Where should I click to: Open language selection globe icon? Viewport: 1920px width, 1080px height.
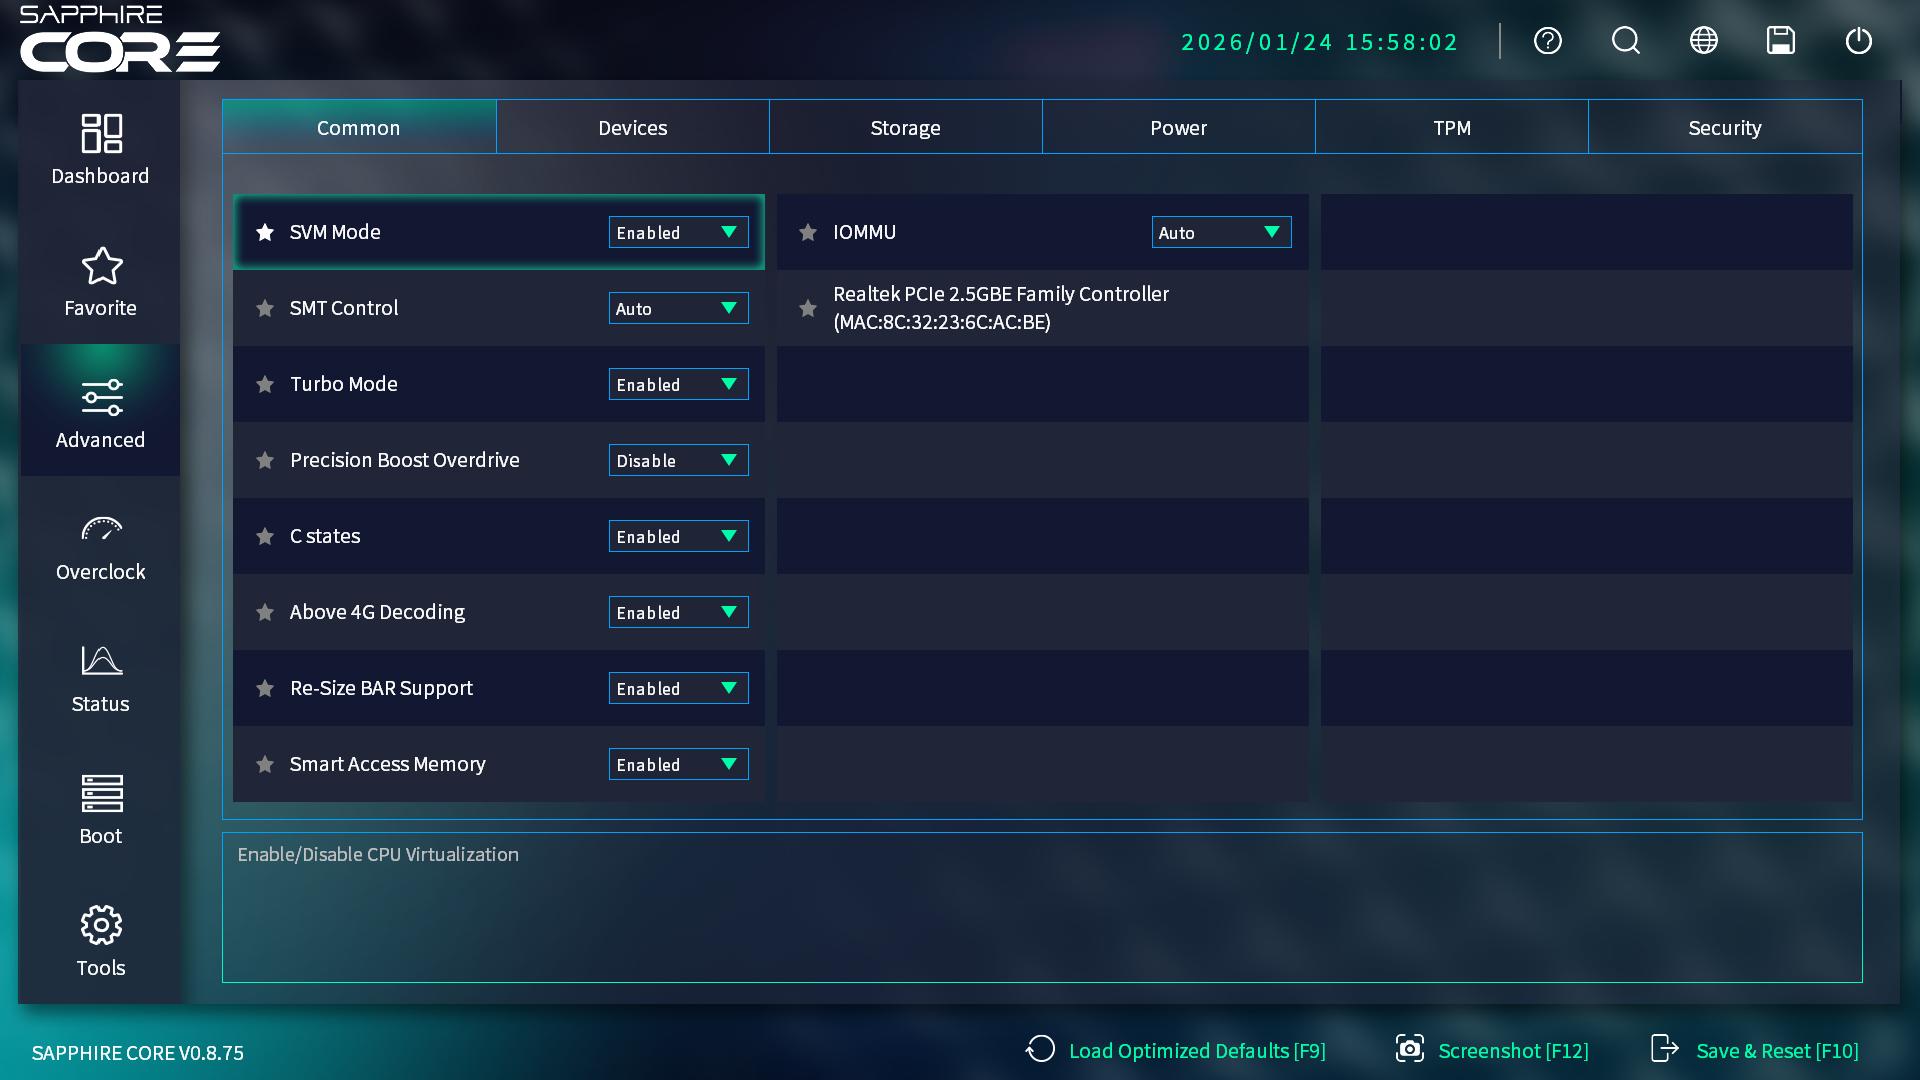[x=1703, y=41]
